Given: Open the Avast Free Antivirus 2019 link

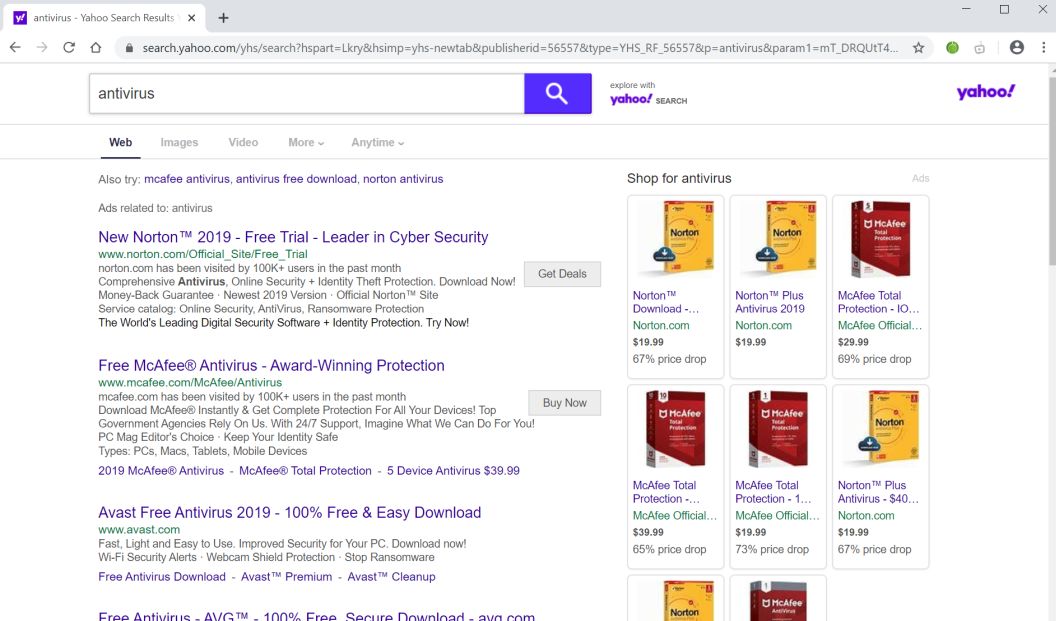Looking at the screenshot, I should coord(289,512).
